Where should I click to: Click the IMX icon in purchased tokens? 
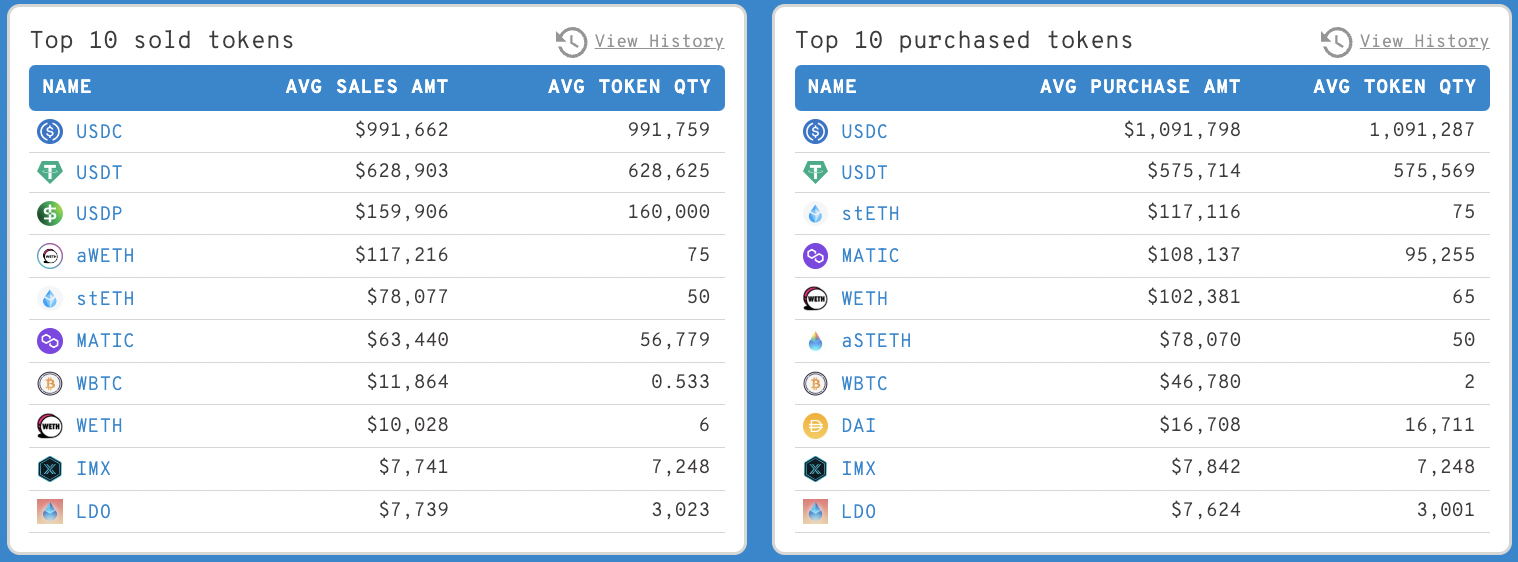pos(815,468)
